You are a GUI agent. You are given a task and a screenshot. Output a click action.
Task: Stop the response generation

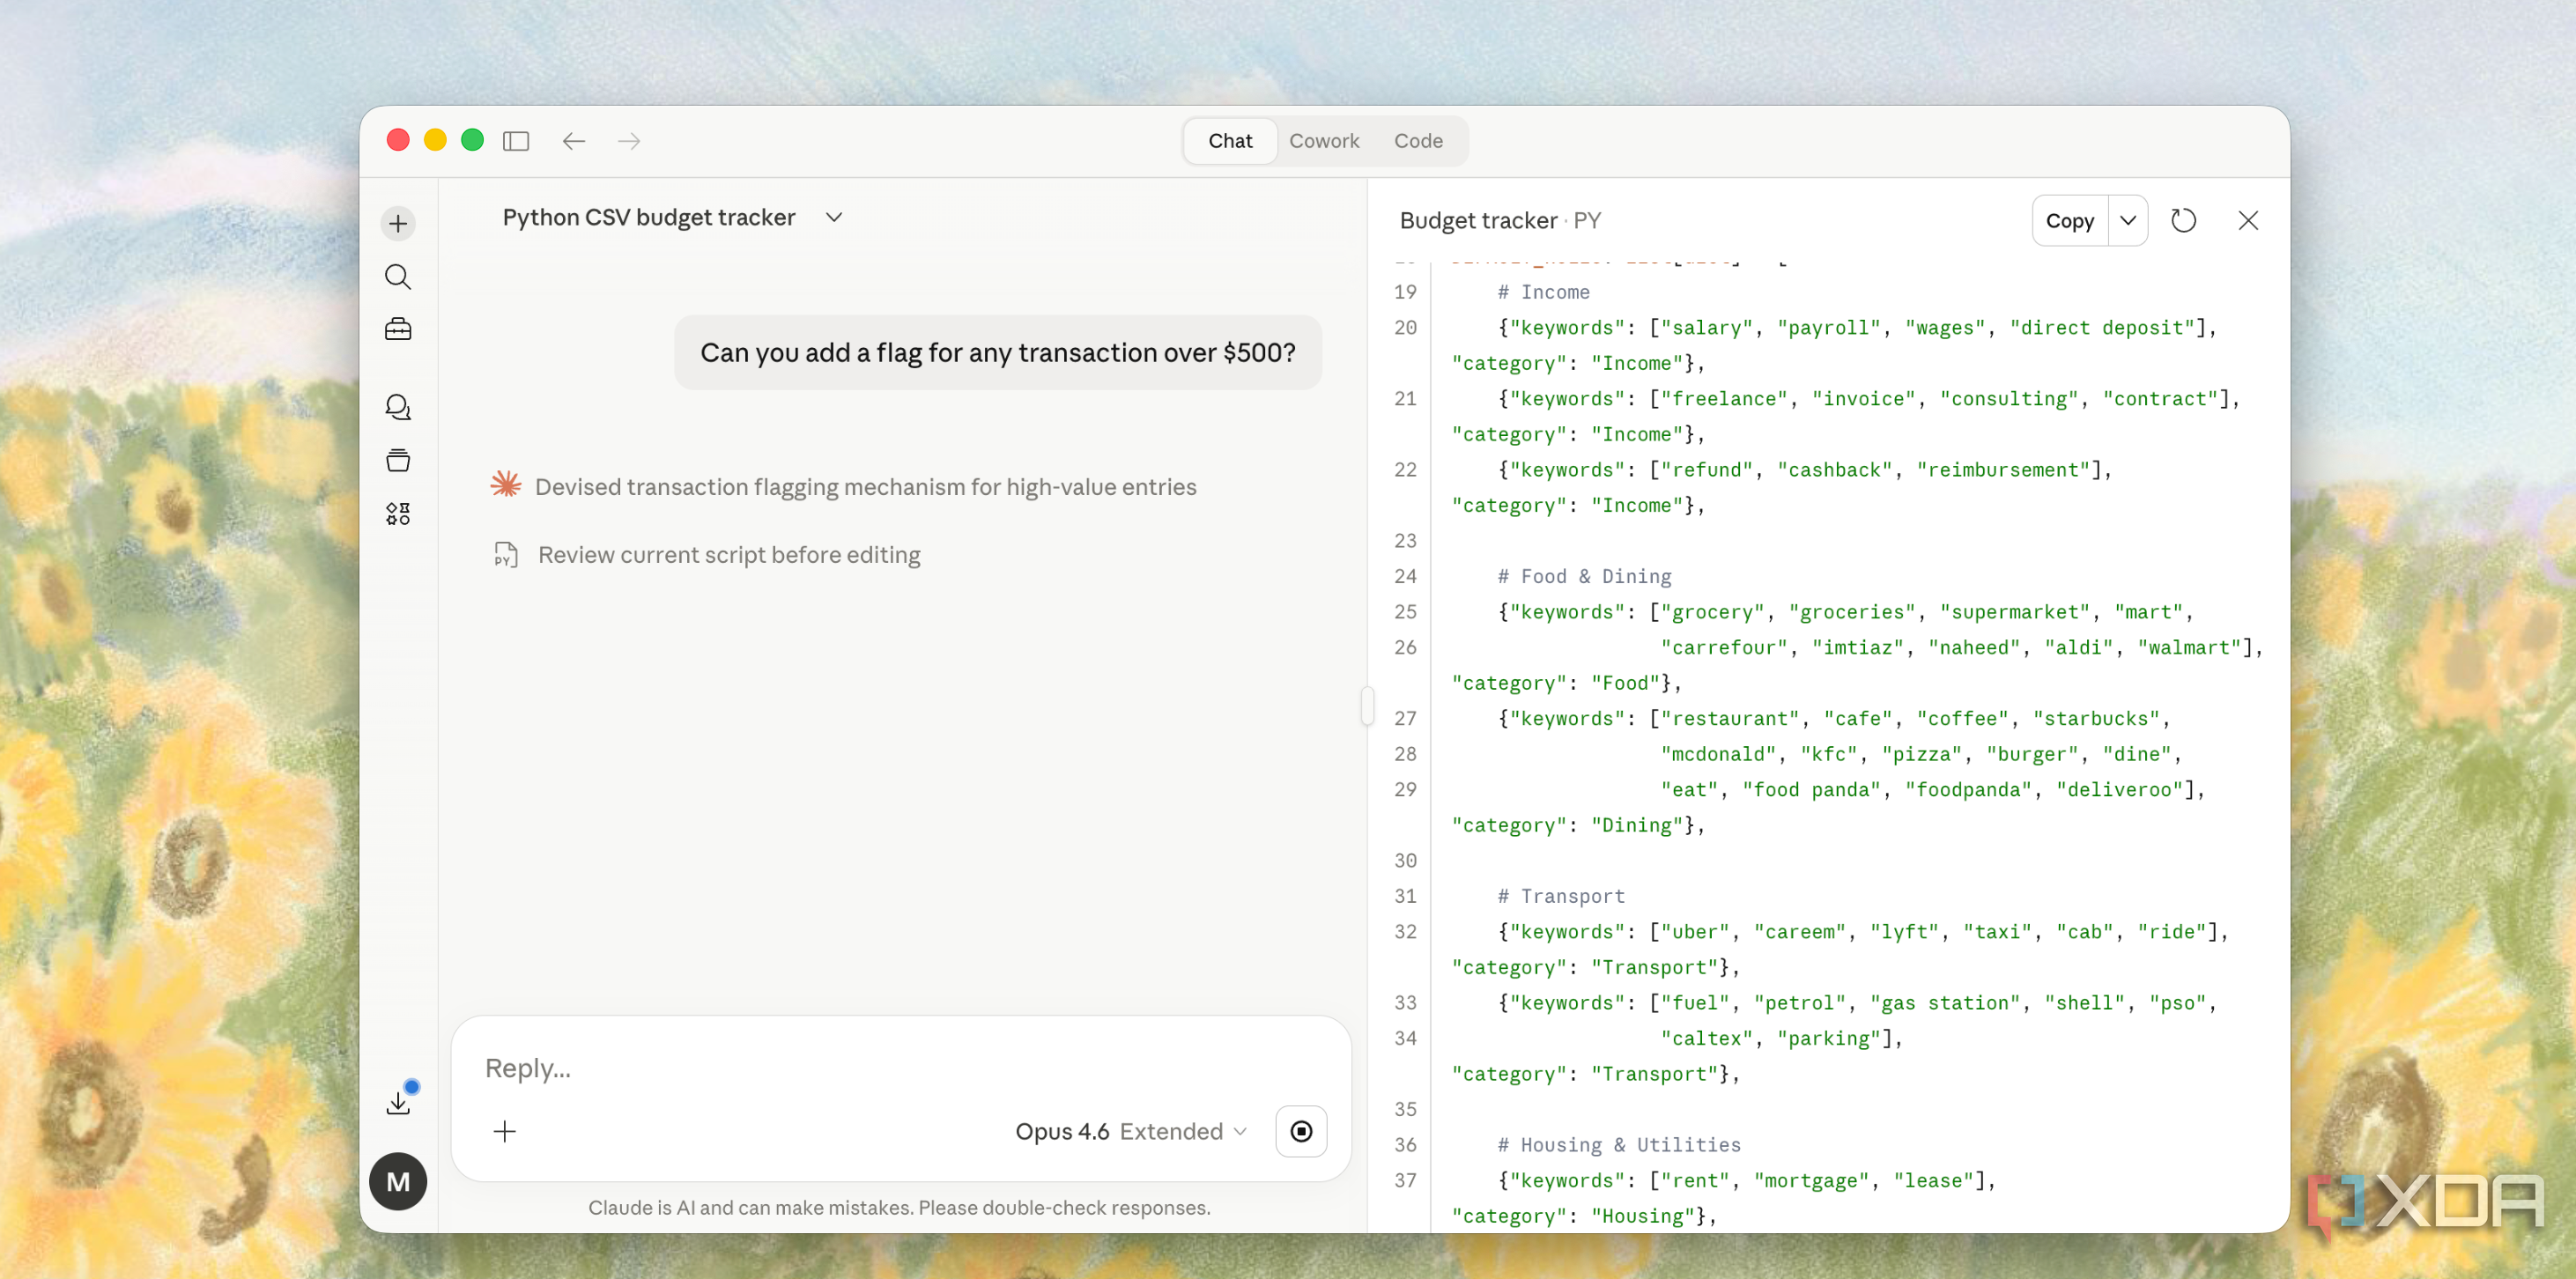1301,1131
